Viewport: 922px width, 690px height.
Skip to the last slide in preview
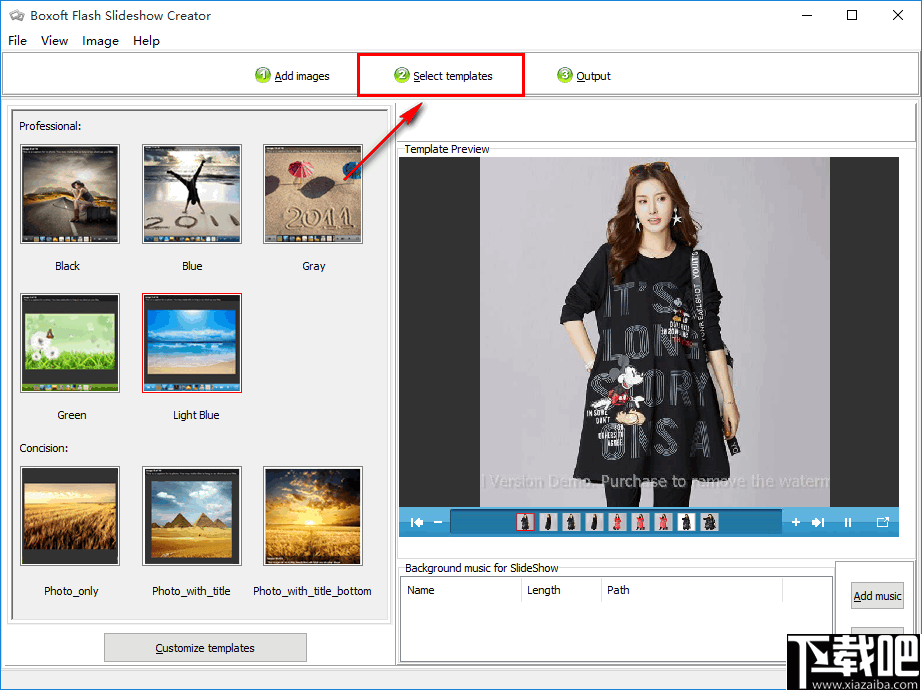818,522
